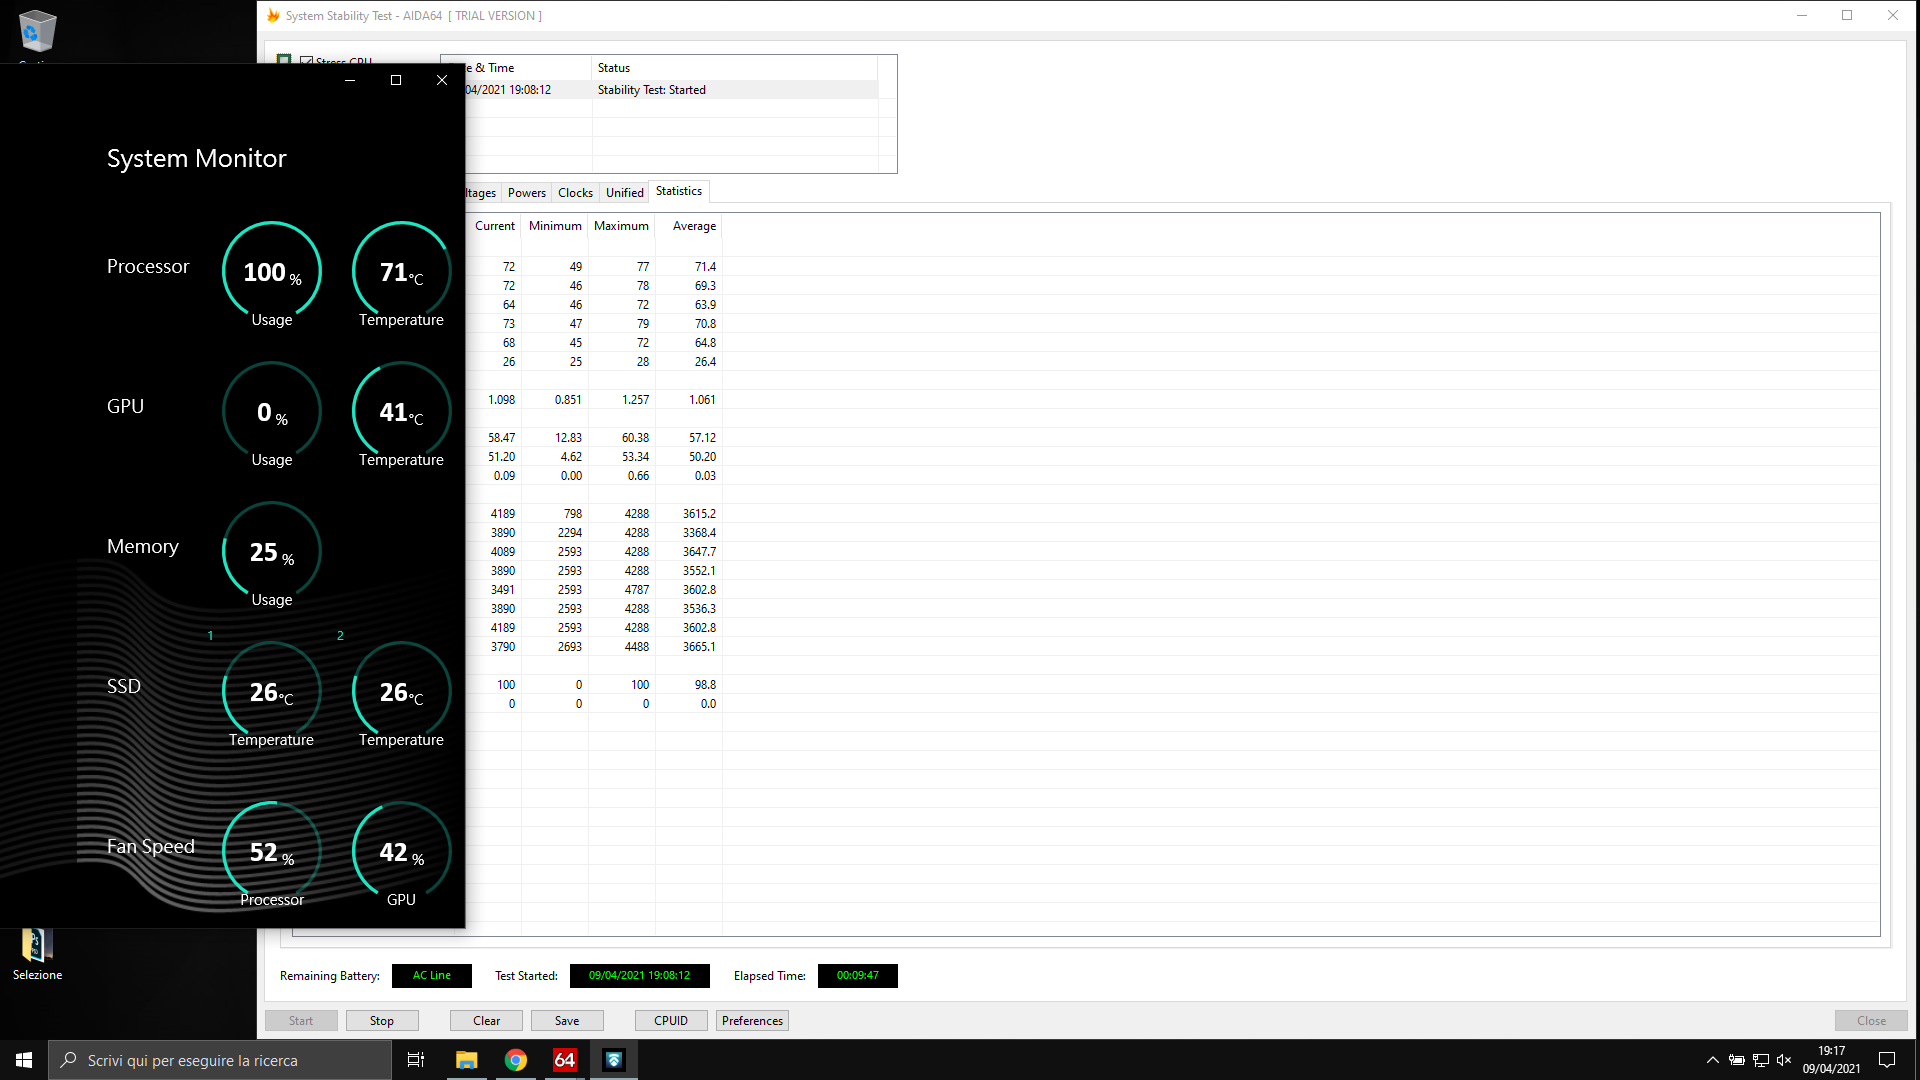Click the Maximum column header

tap(621, 226)
